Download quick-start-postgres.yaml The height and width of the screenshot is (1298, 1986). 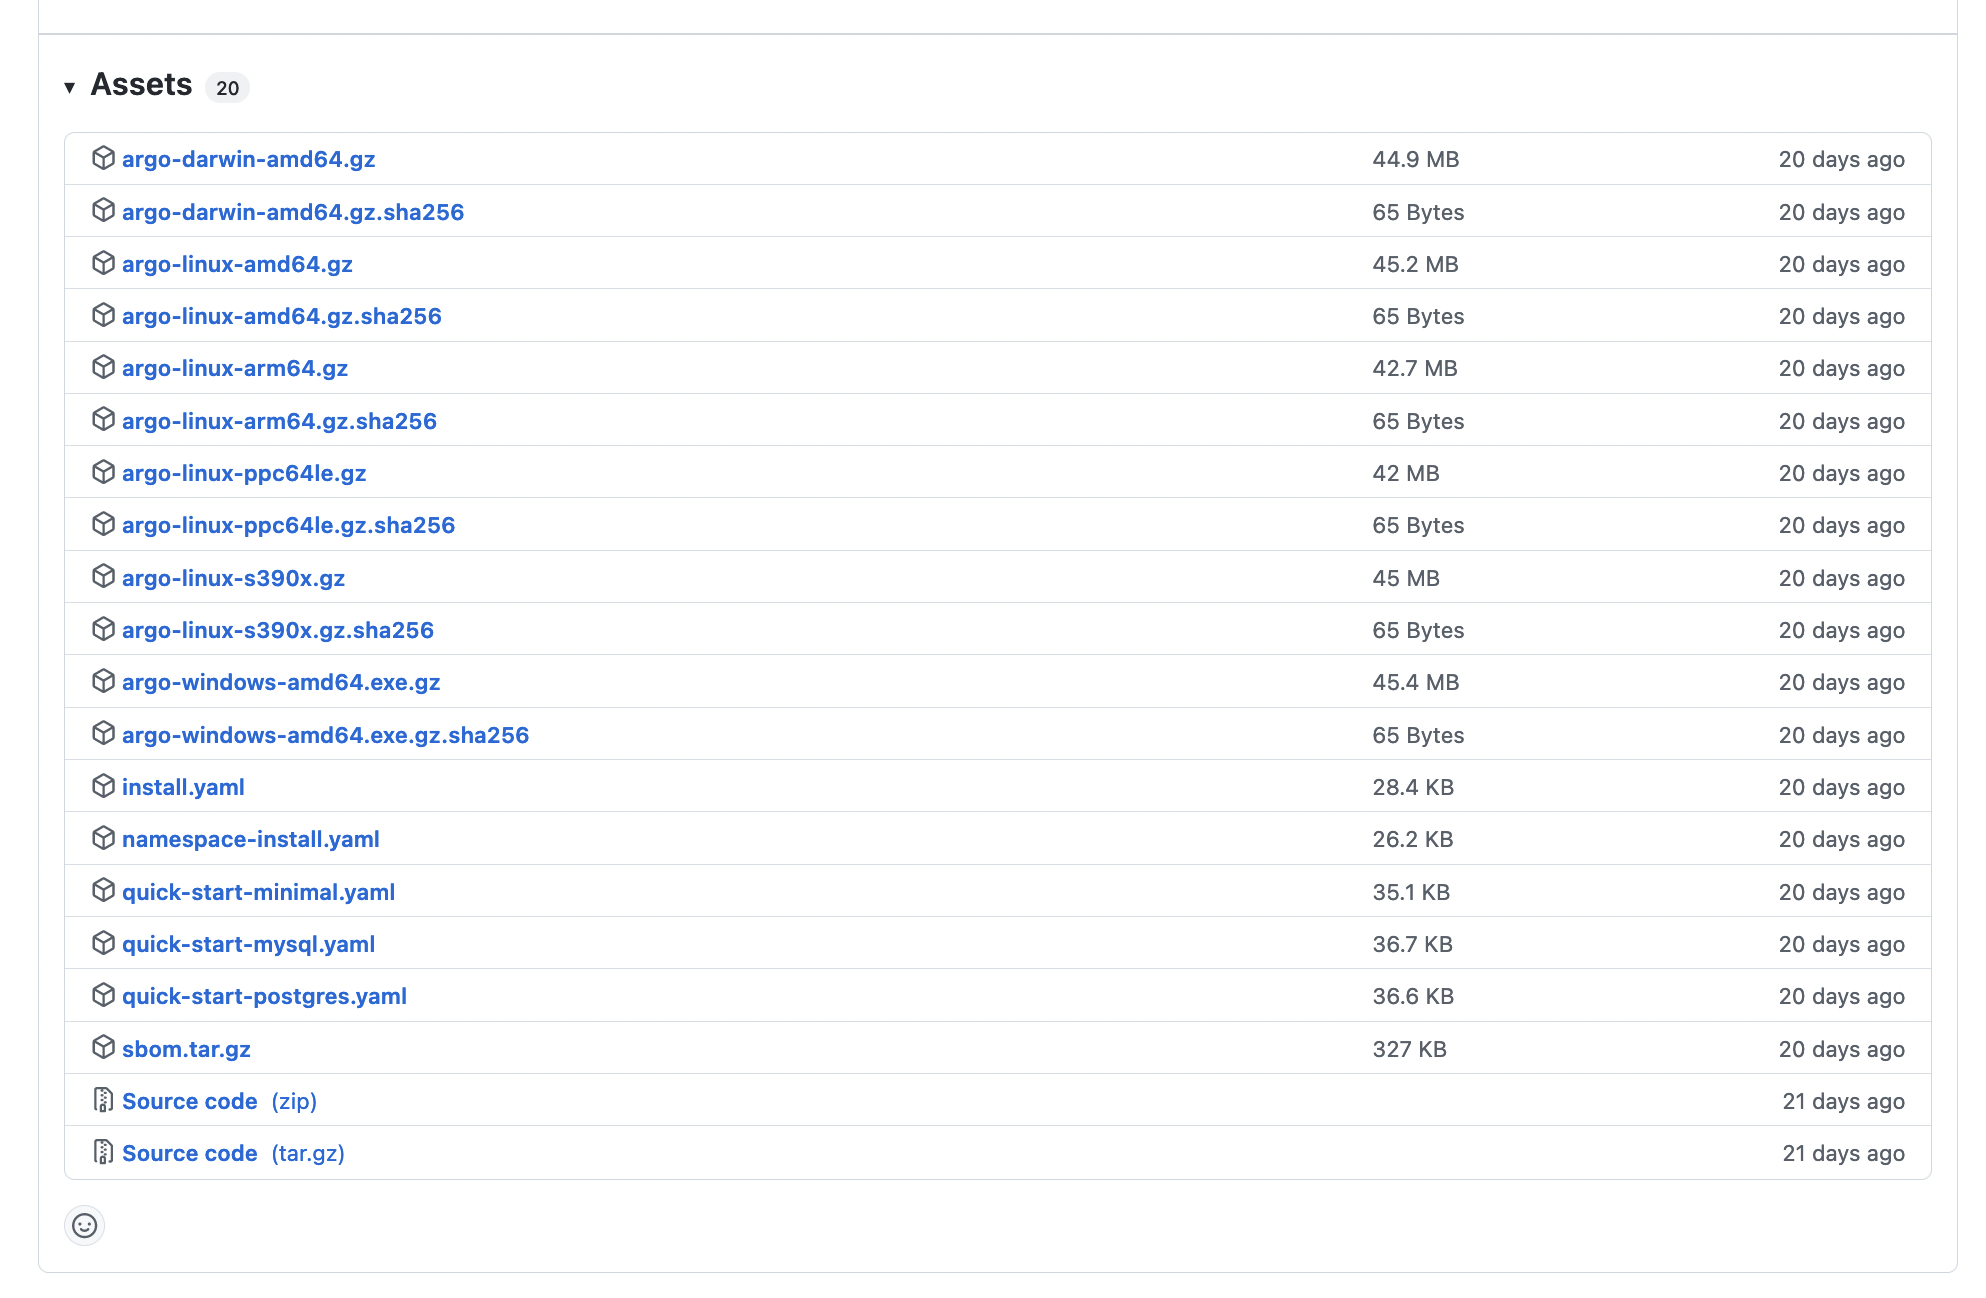click(264, 995)
